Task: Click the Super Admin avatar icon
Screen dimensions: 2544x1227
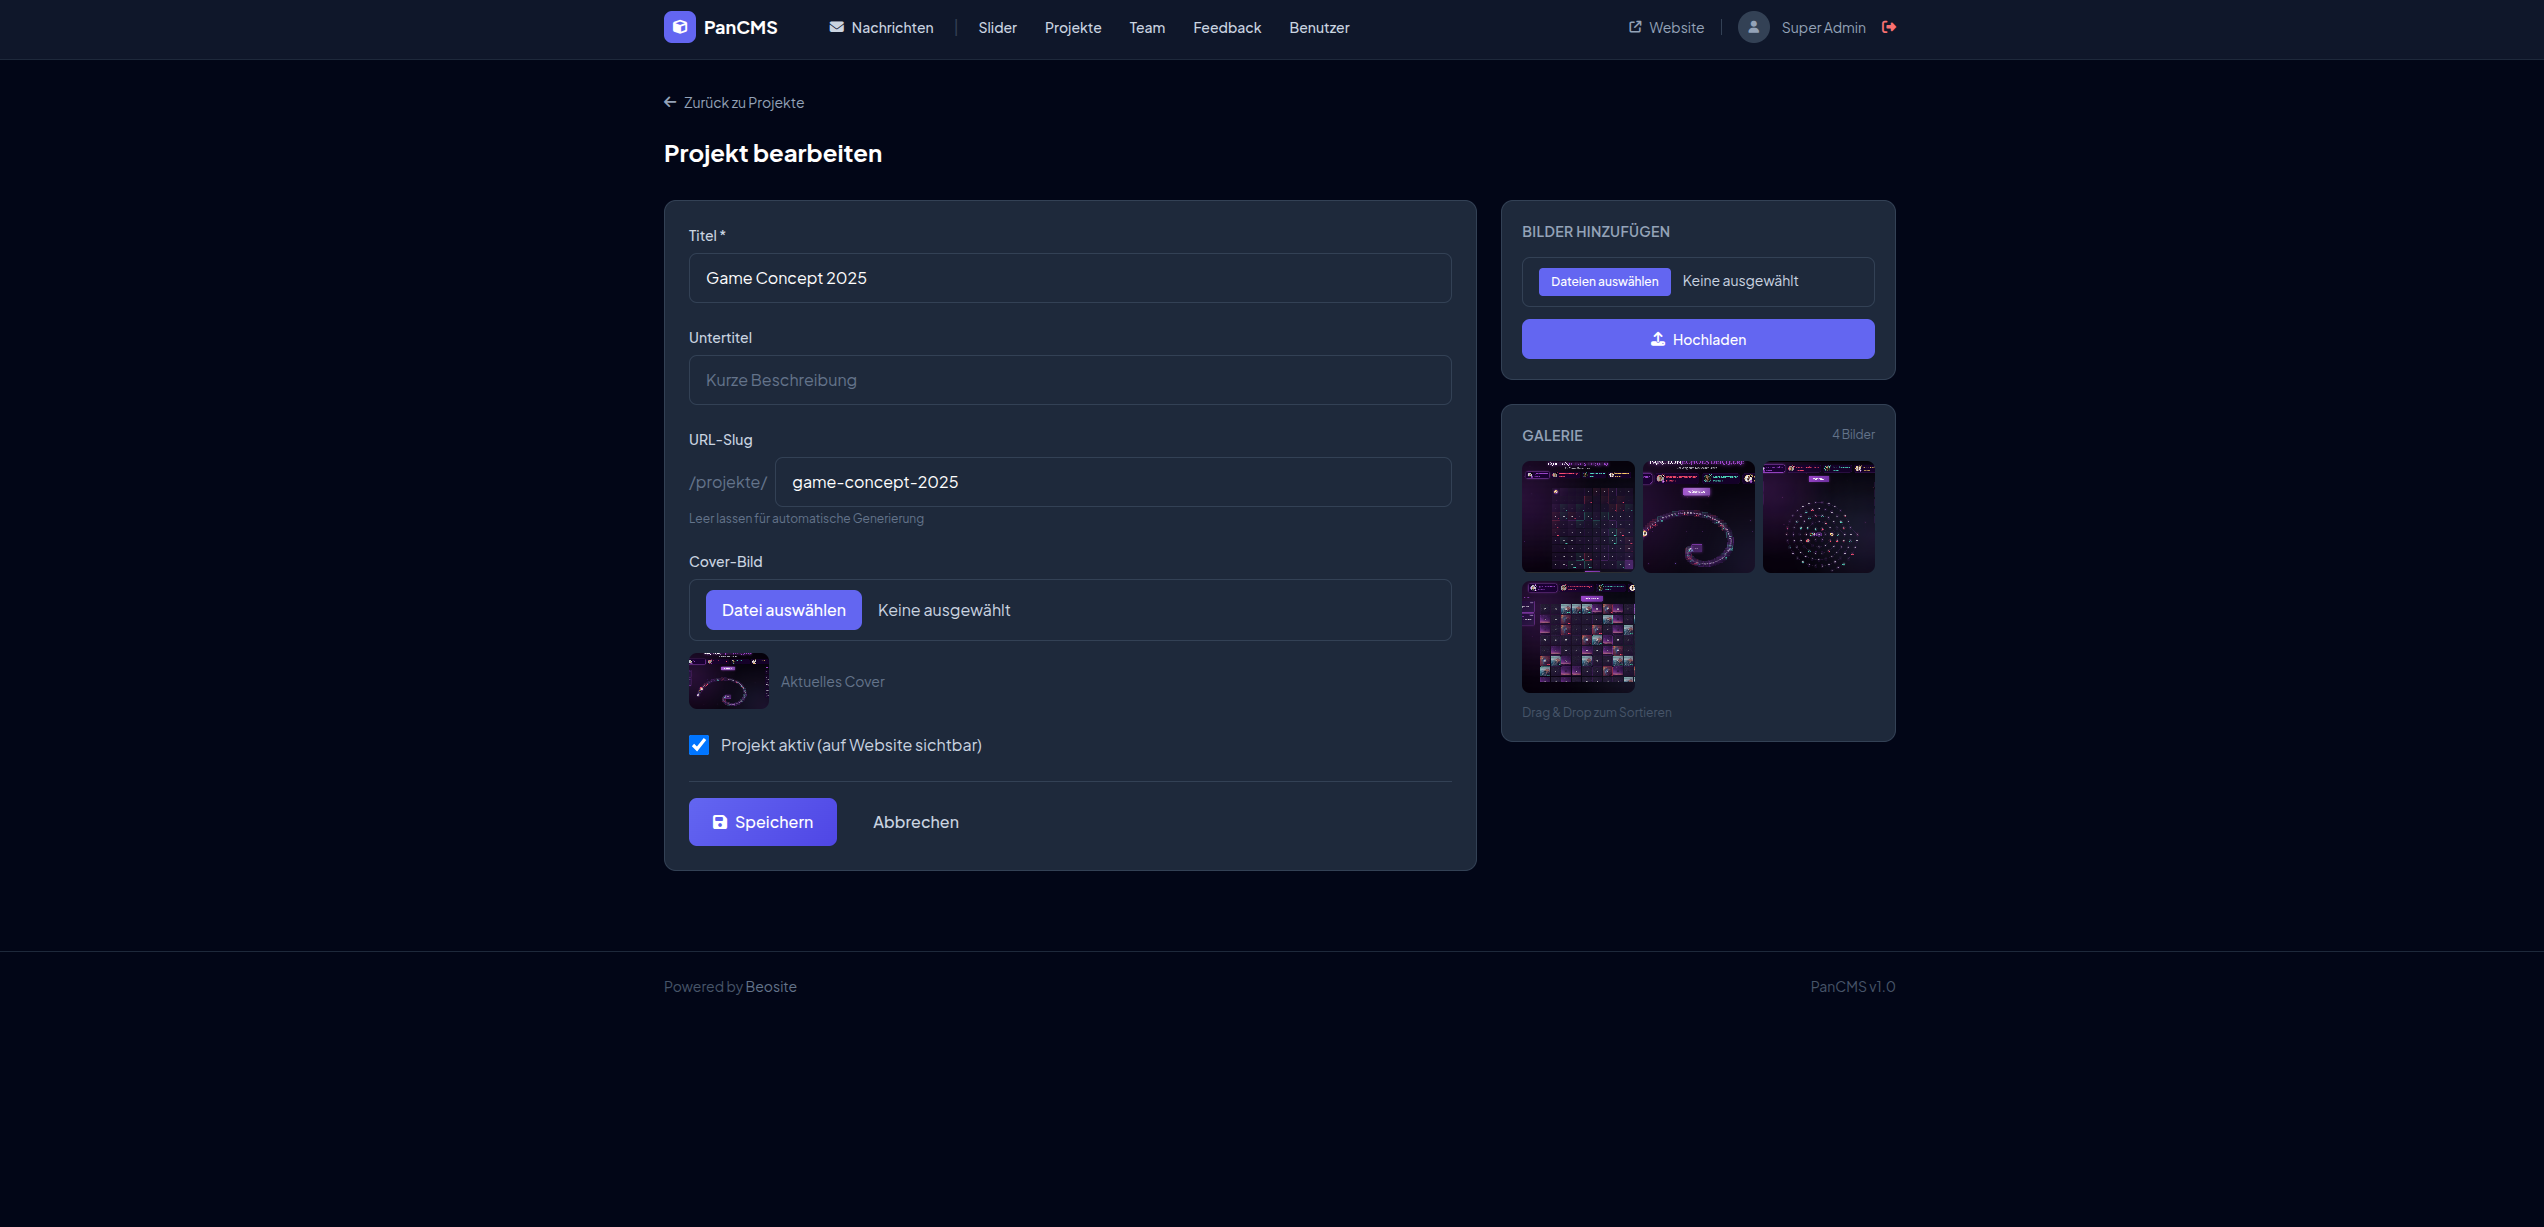Action: coord(1753,27)
